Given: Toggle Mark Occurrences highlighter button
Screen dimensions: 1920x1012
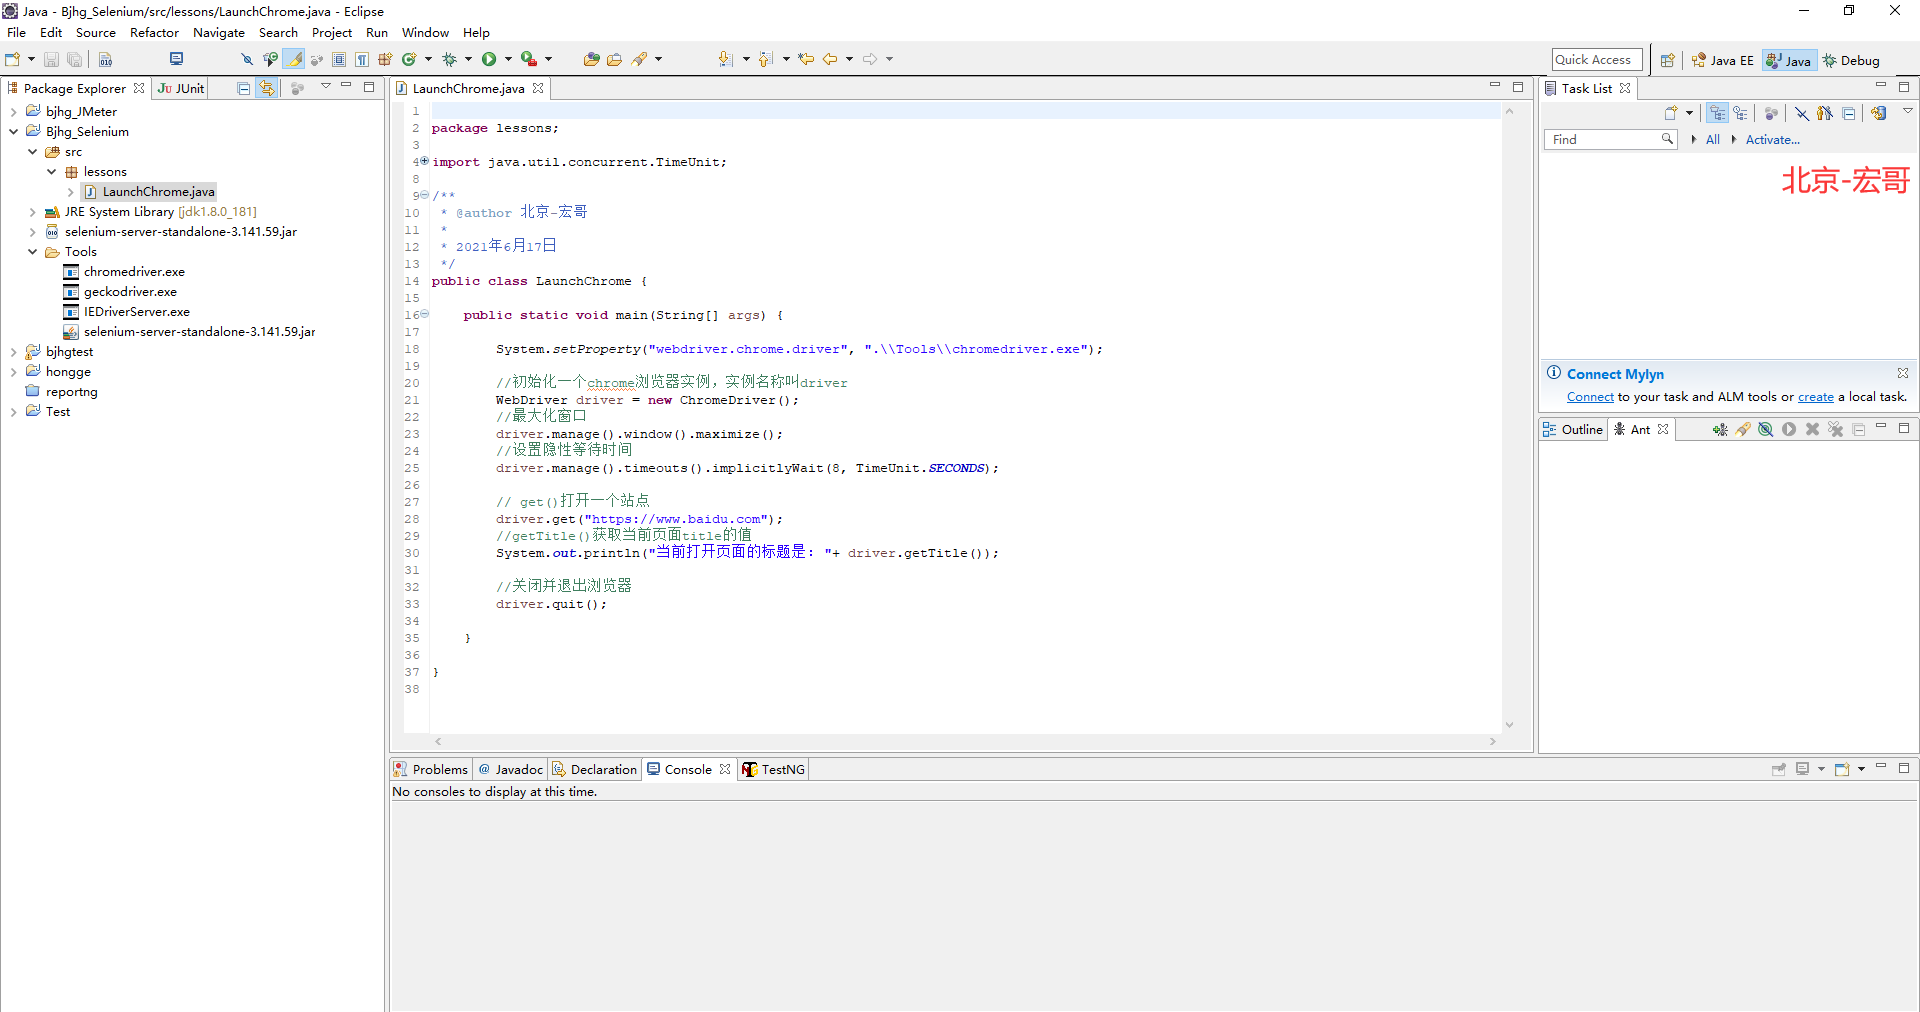Looking at the screenshot, I should [295, 60].
